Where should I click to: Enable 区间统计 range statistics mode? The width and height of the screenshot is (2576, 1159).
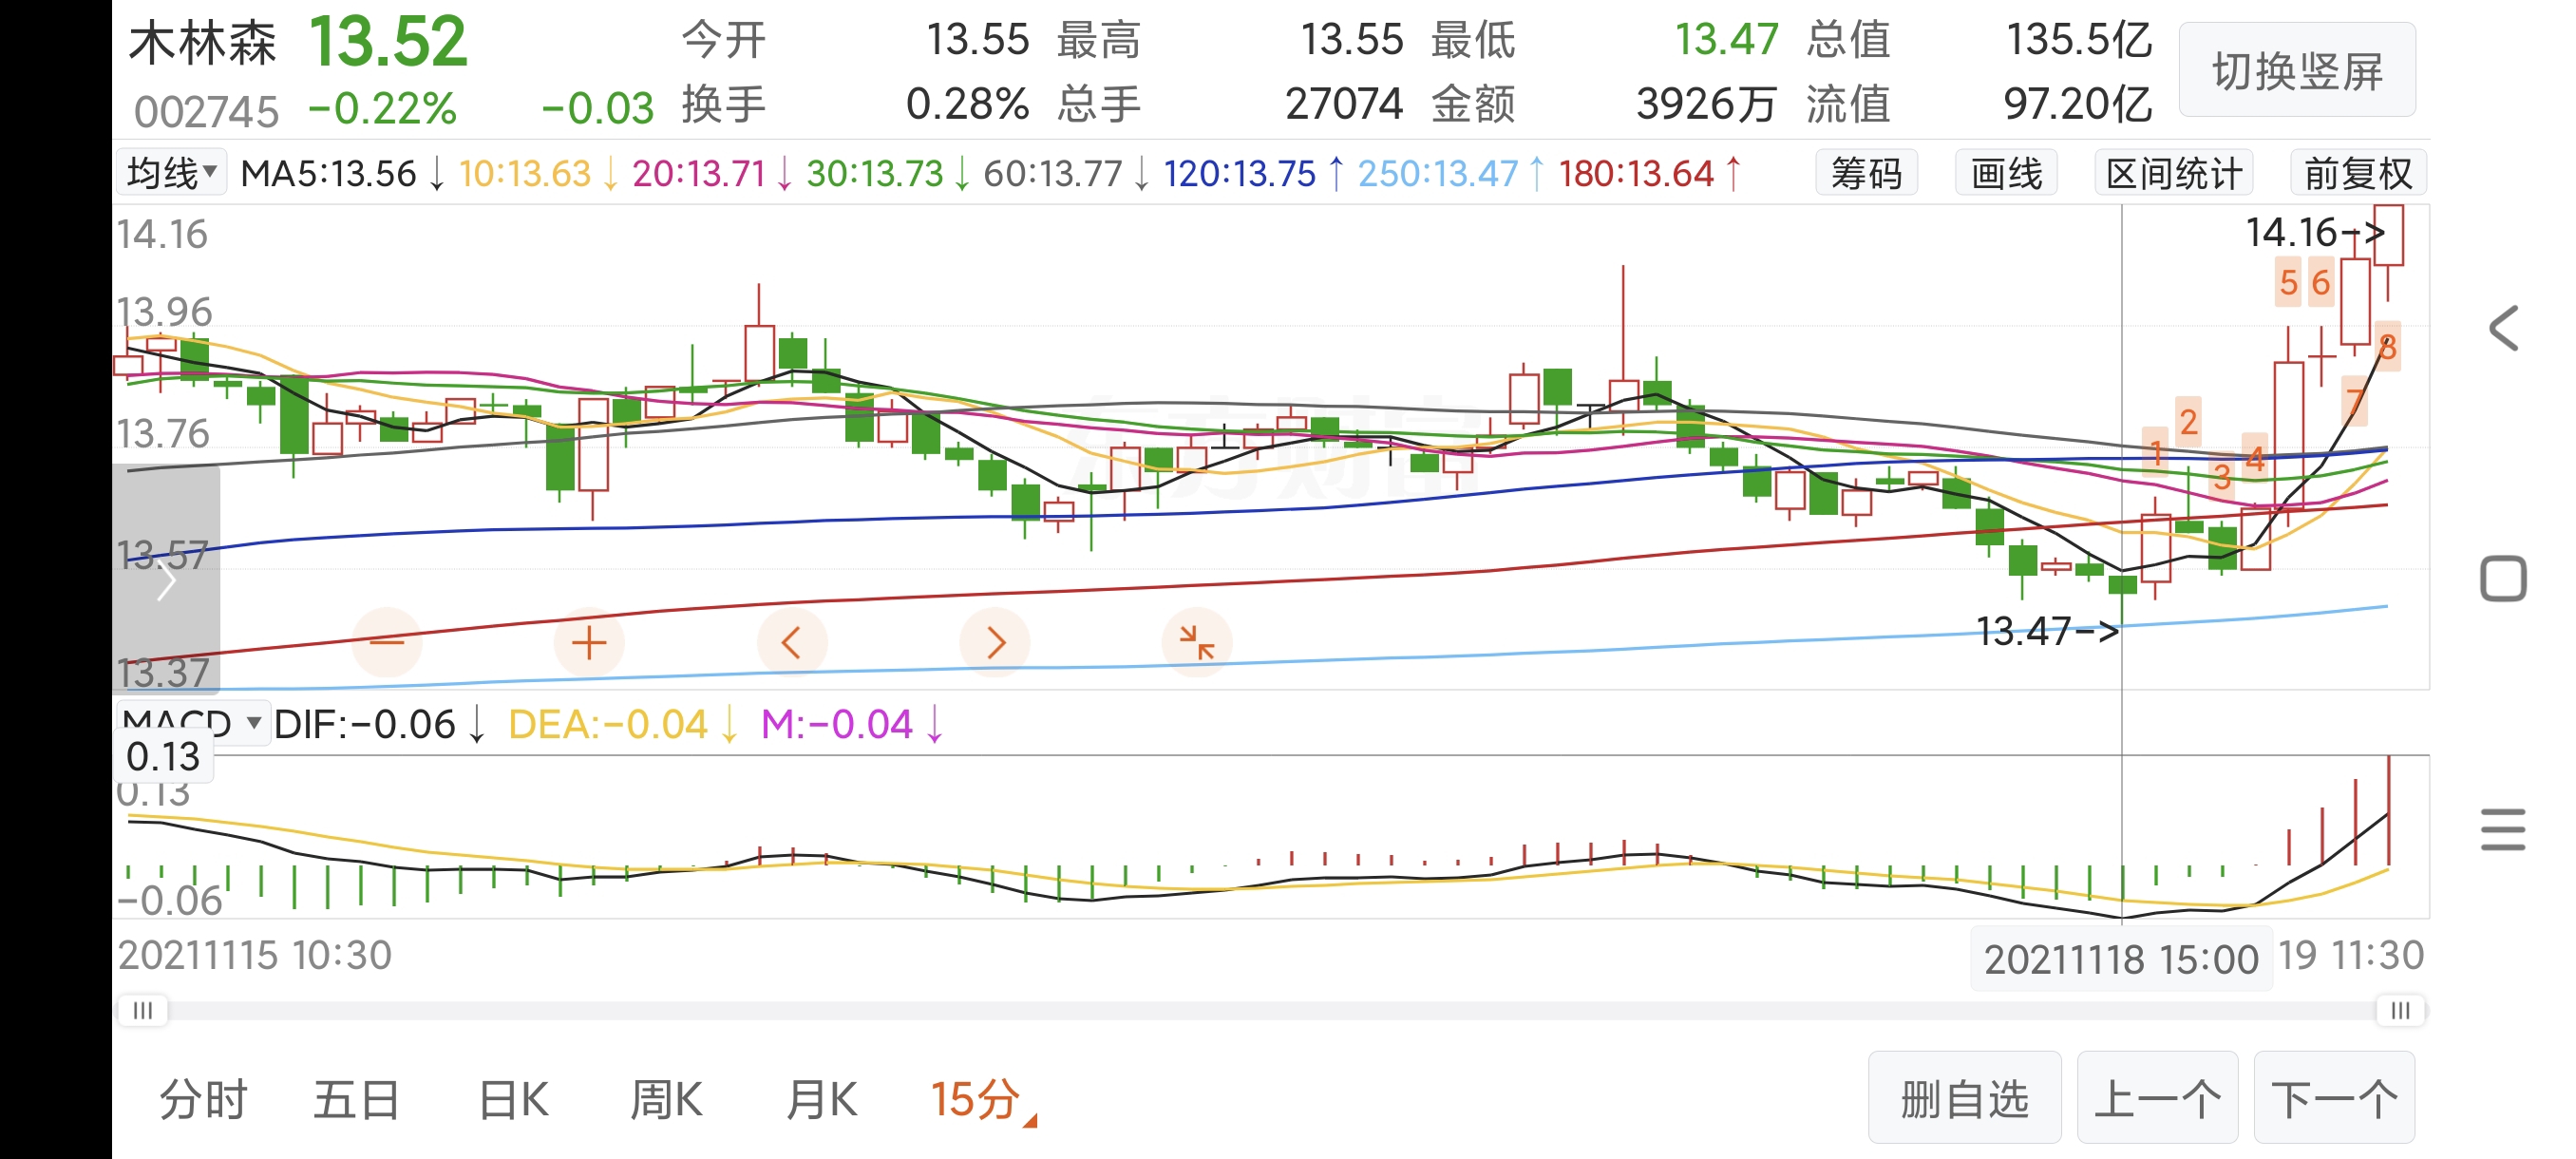coord(2173,174)
